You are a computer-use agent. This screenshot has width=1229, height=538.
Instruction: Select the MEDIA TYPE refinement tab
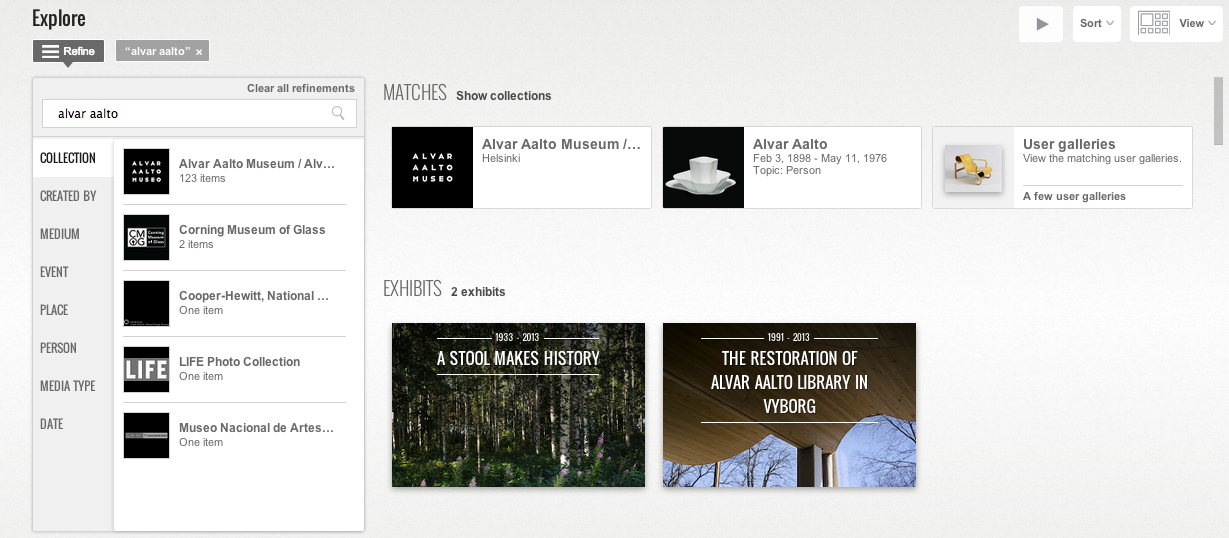point(73,386)
